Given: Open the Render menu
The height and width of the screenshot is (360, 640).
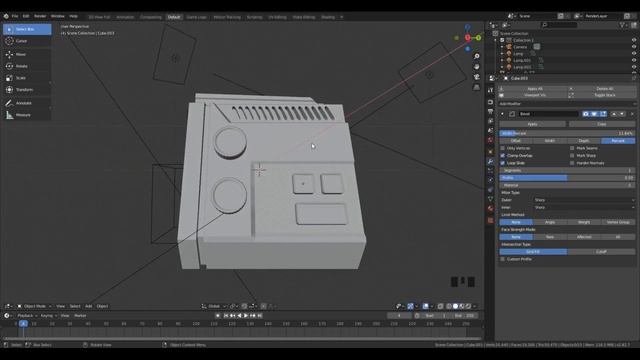Looking at the screenshot, I should (40, 16).
